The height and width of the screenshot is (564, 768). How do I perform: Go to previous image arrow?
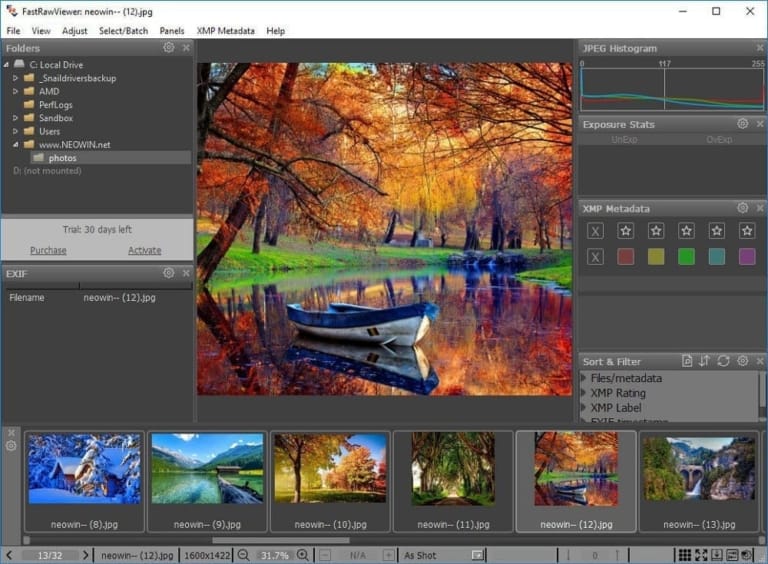pyautogui.click(x=10, y=555)
